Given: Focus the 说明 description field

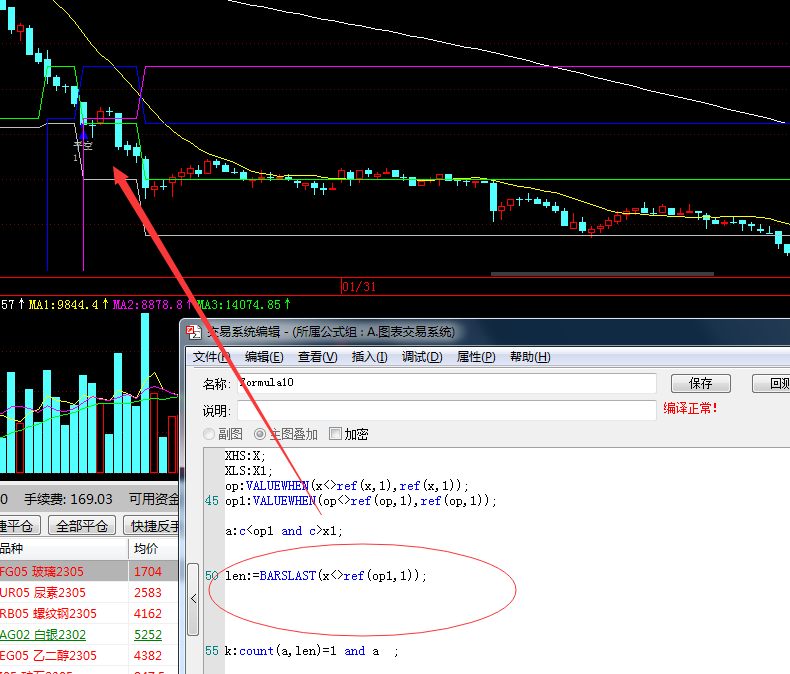Looking at the screenshot, I should (447, 411).
